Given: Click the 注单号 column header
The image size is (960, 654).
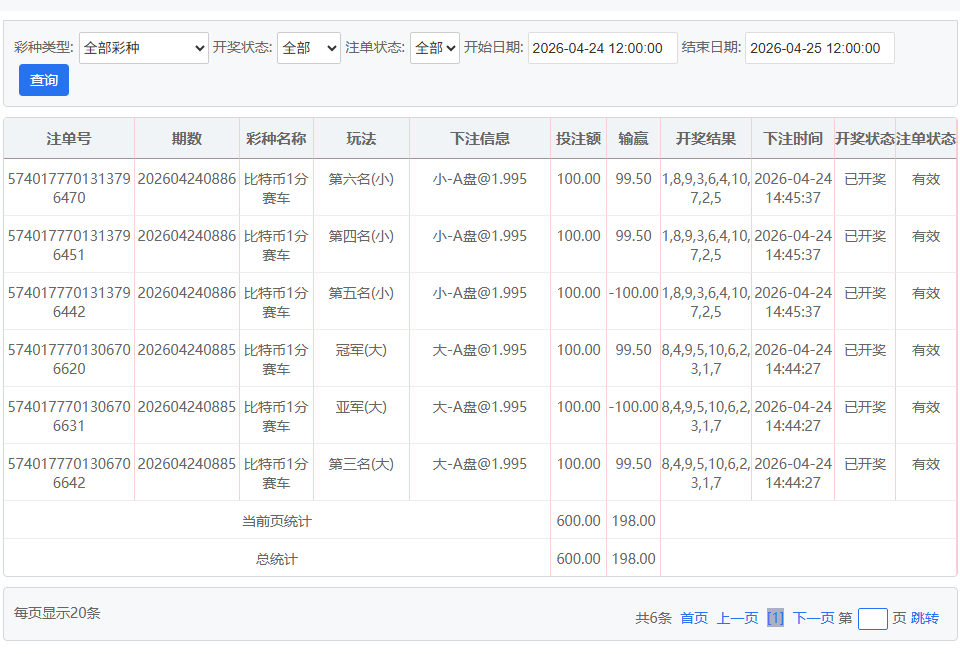Looking at the screenshot, I should coord(69,138).
